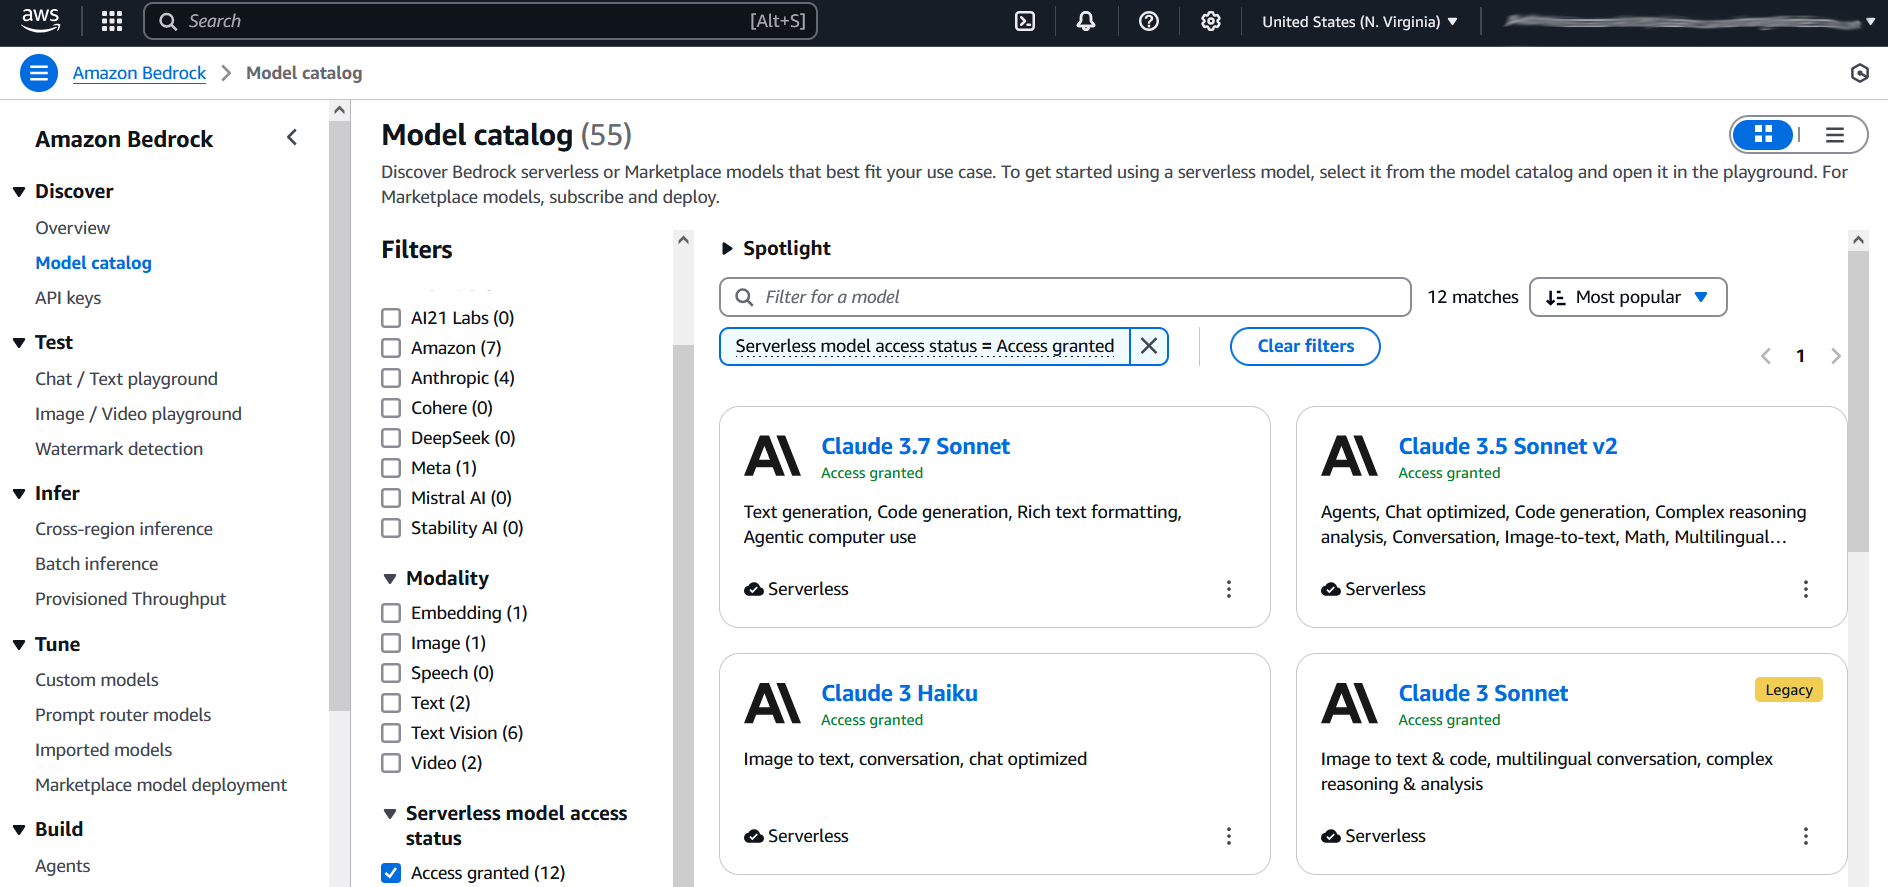Click the Clear filters button
Viewport: 1888px width, 887px height.
coord(1305,346)
